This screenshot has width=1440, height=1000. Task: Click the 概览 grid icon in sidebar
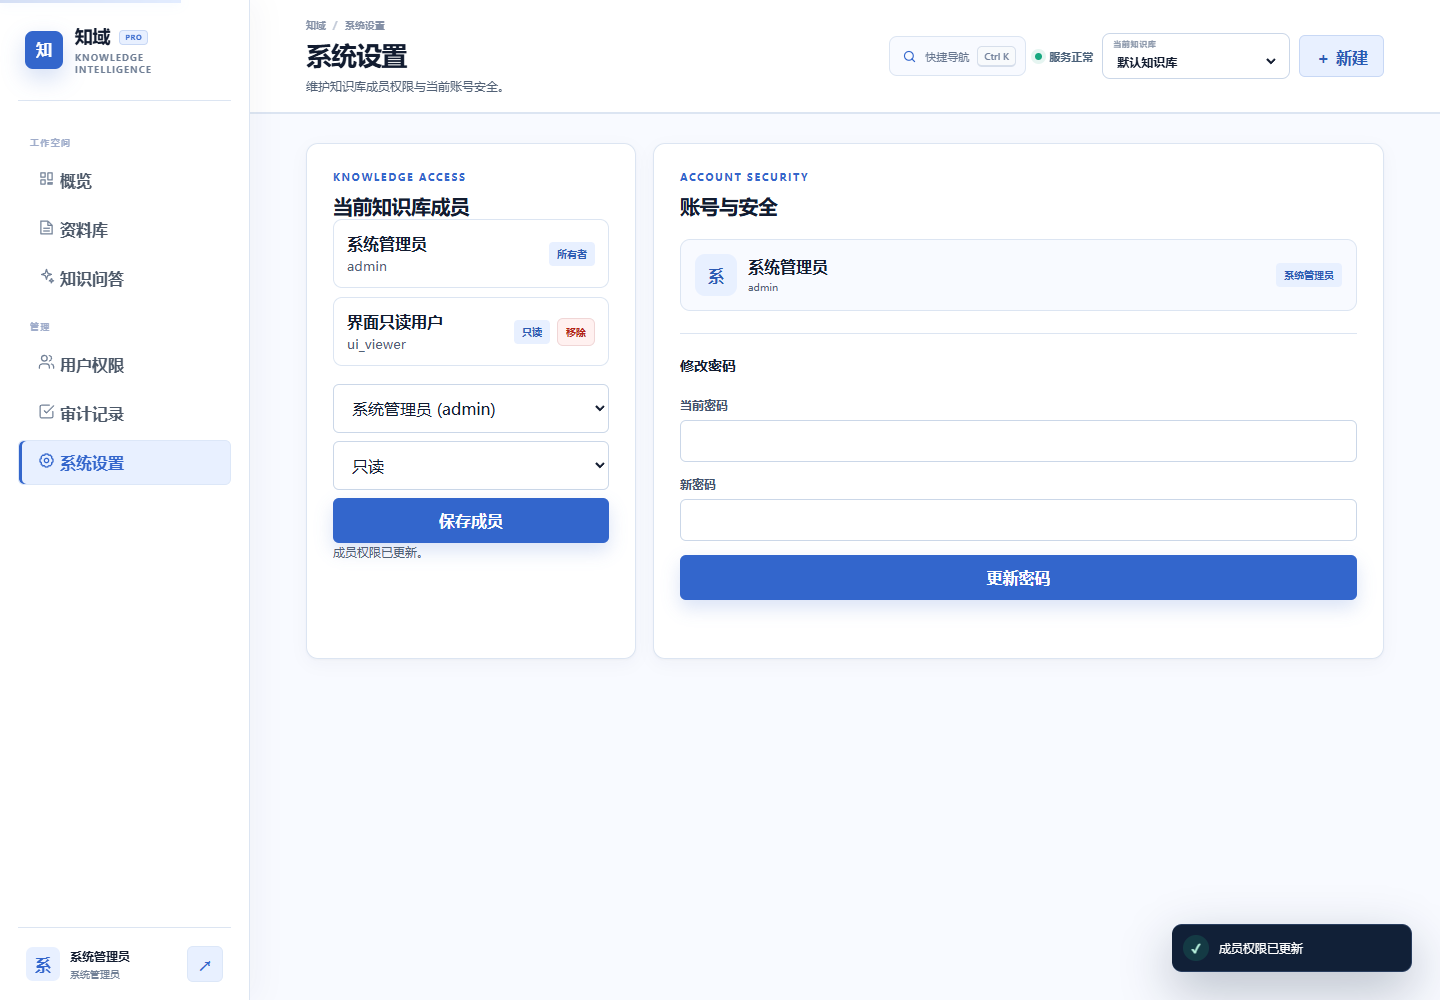tap(46, 179)
